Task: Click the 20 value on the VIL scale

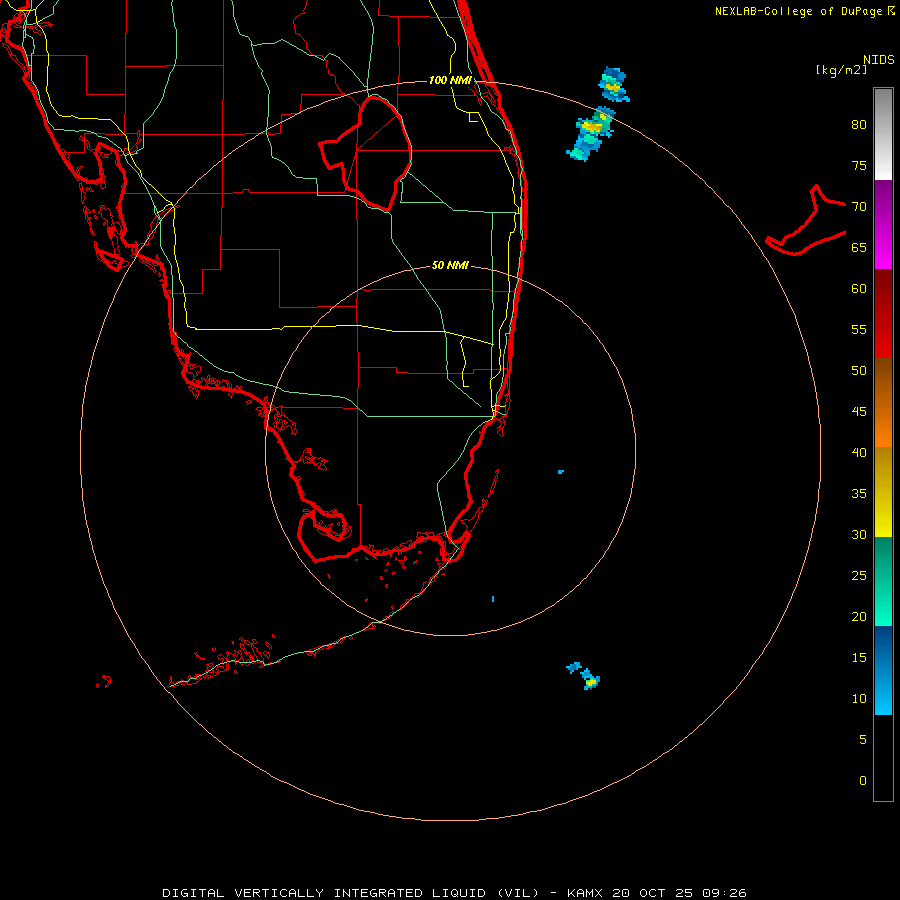Action: point(859,616)
